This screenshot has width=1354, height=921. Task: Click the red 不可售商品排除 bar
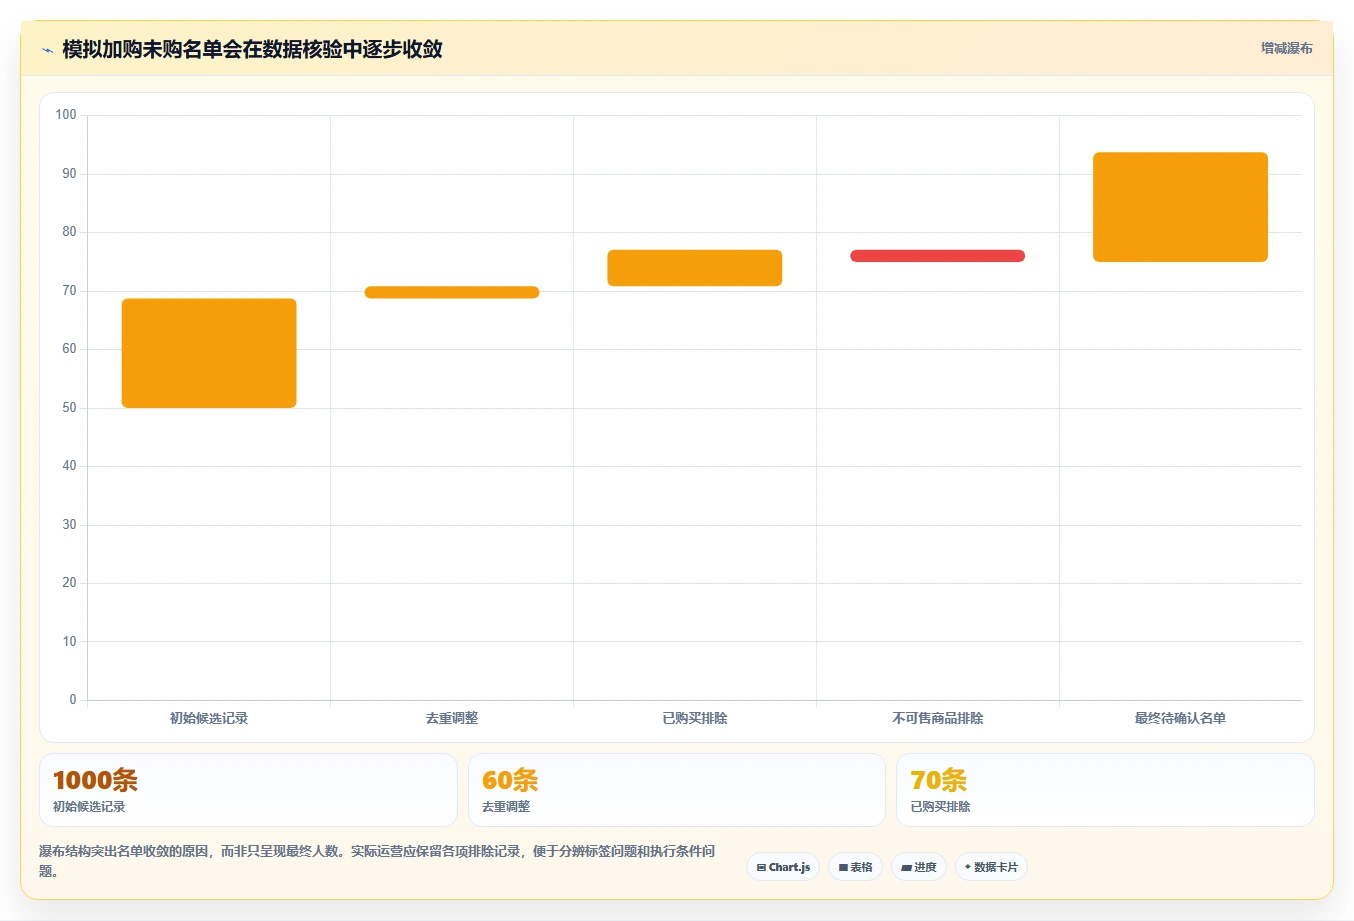point(938,256)
